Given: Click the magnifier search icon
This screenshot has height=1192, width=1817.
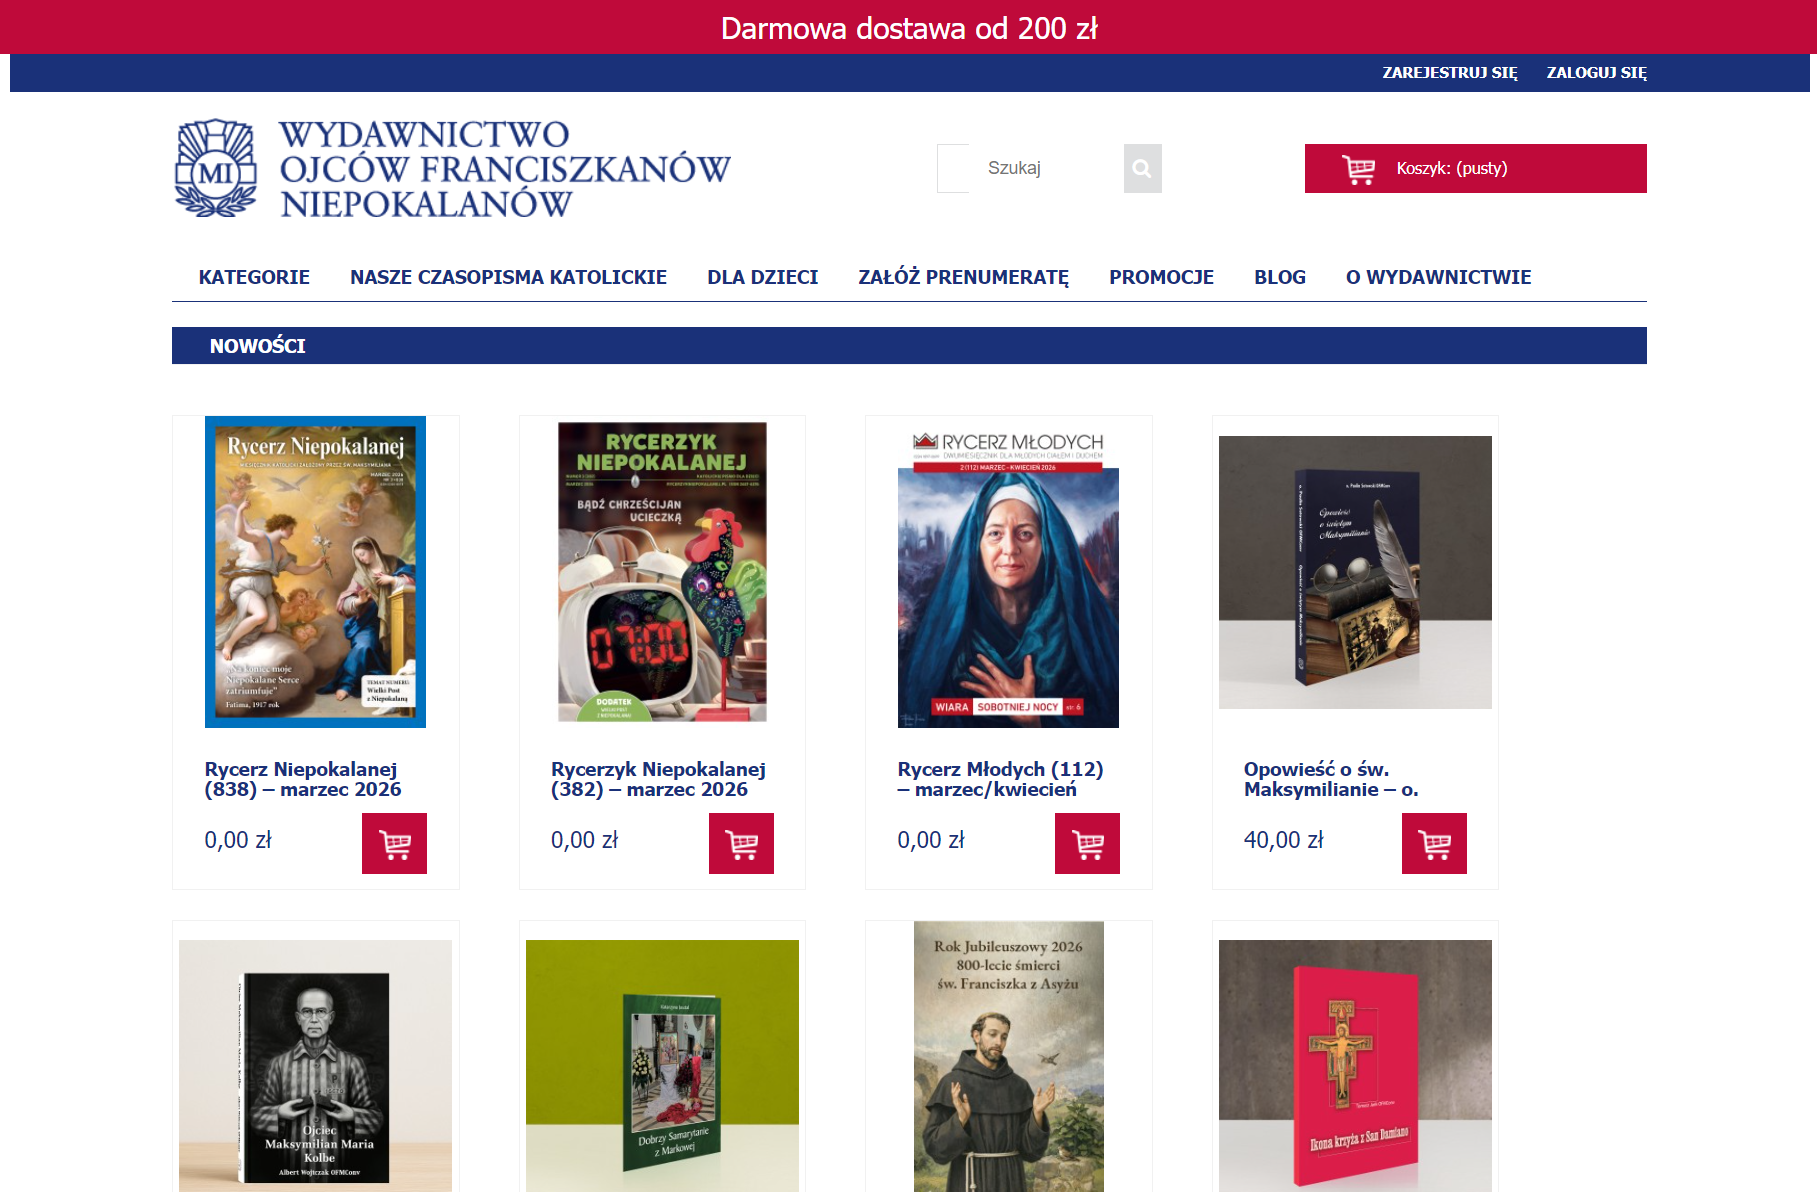Looking at the screenshot, I should click(x=1142, y=168).
